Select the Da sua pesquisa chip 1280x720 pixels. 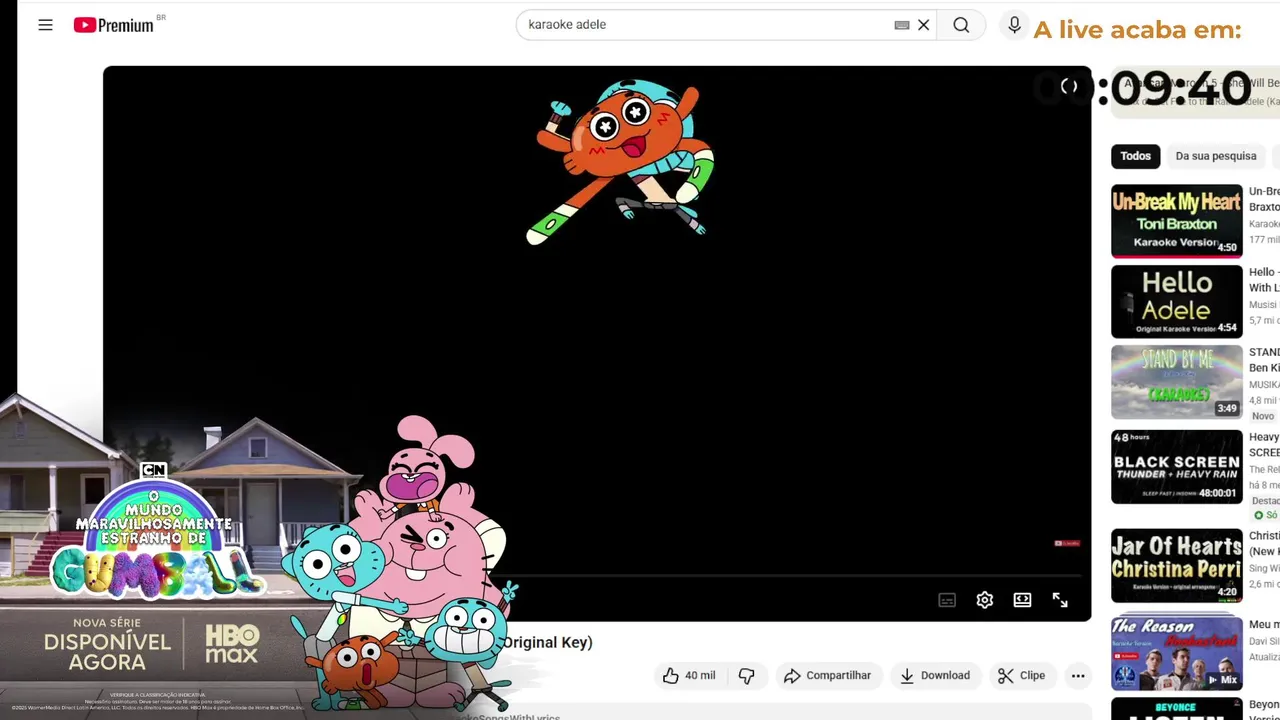[1216, 156]
